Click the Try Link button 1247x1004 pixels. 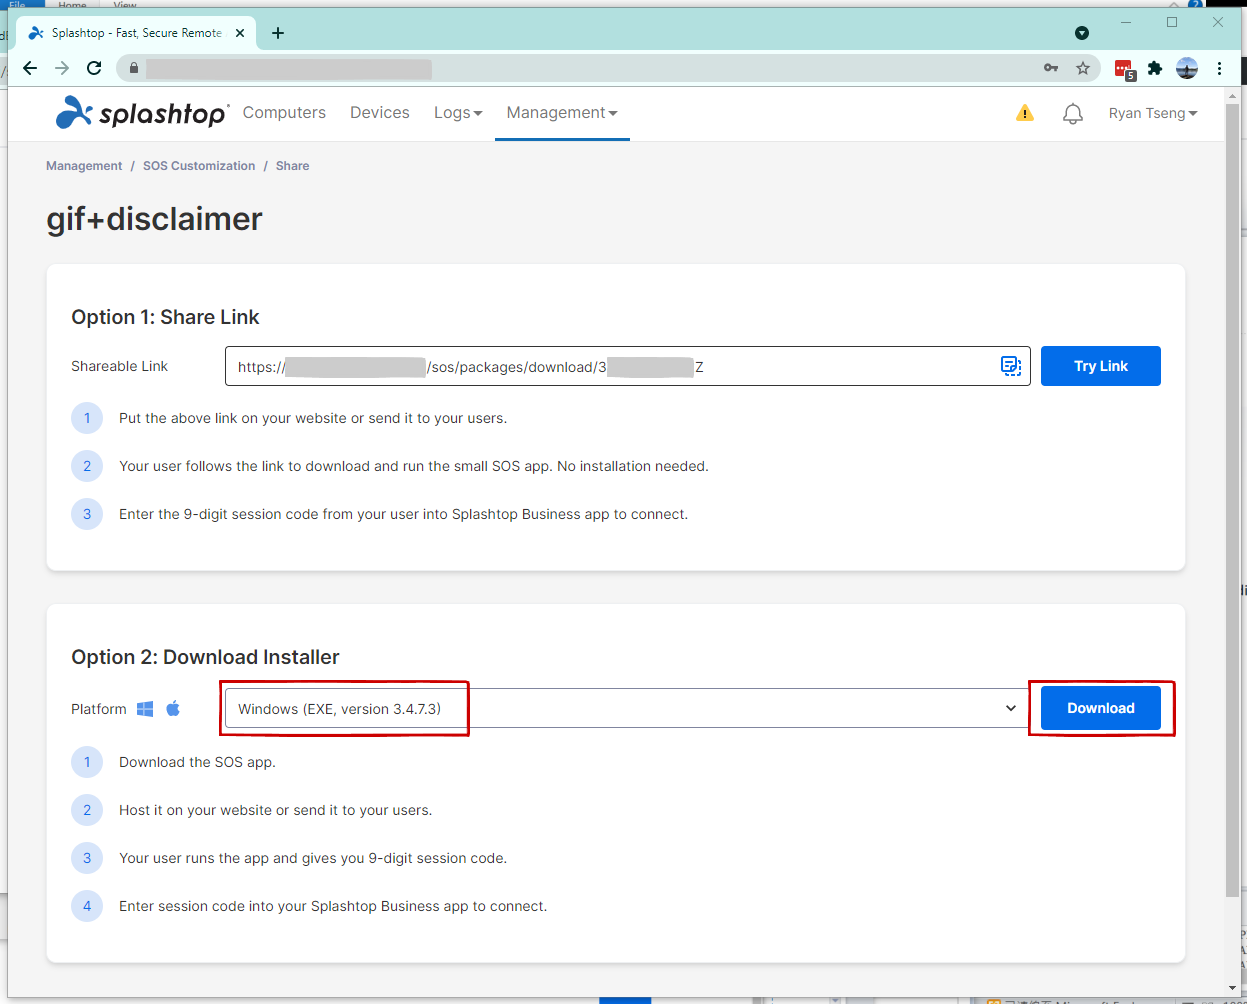1101,366
